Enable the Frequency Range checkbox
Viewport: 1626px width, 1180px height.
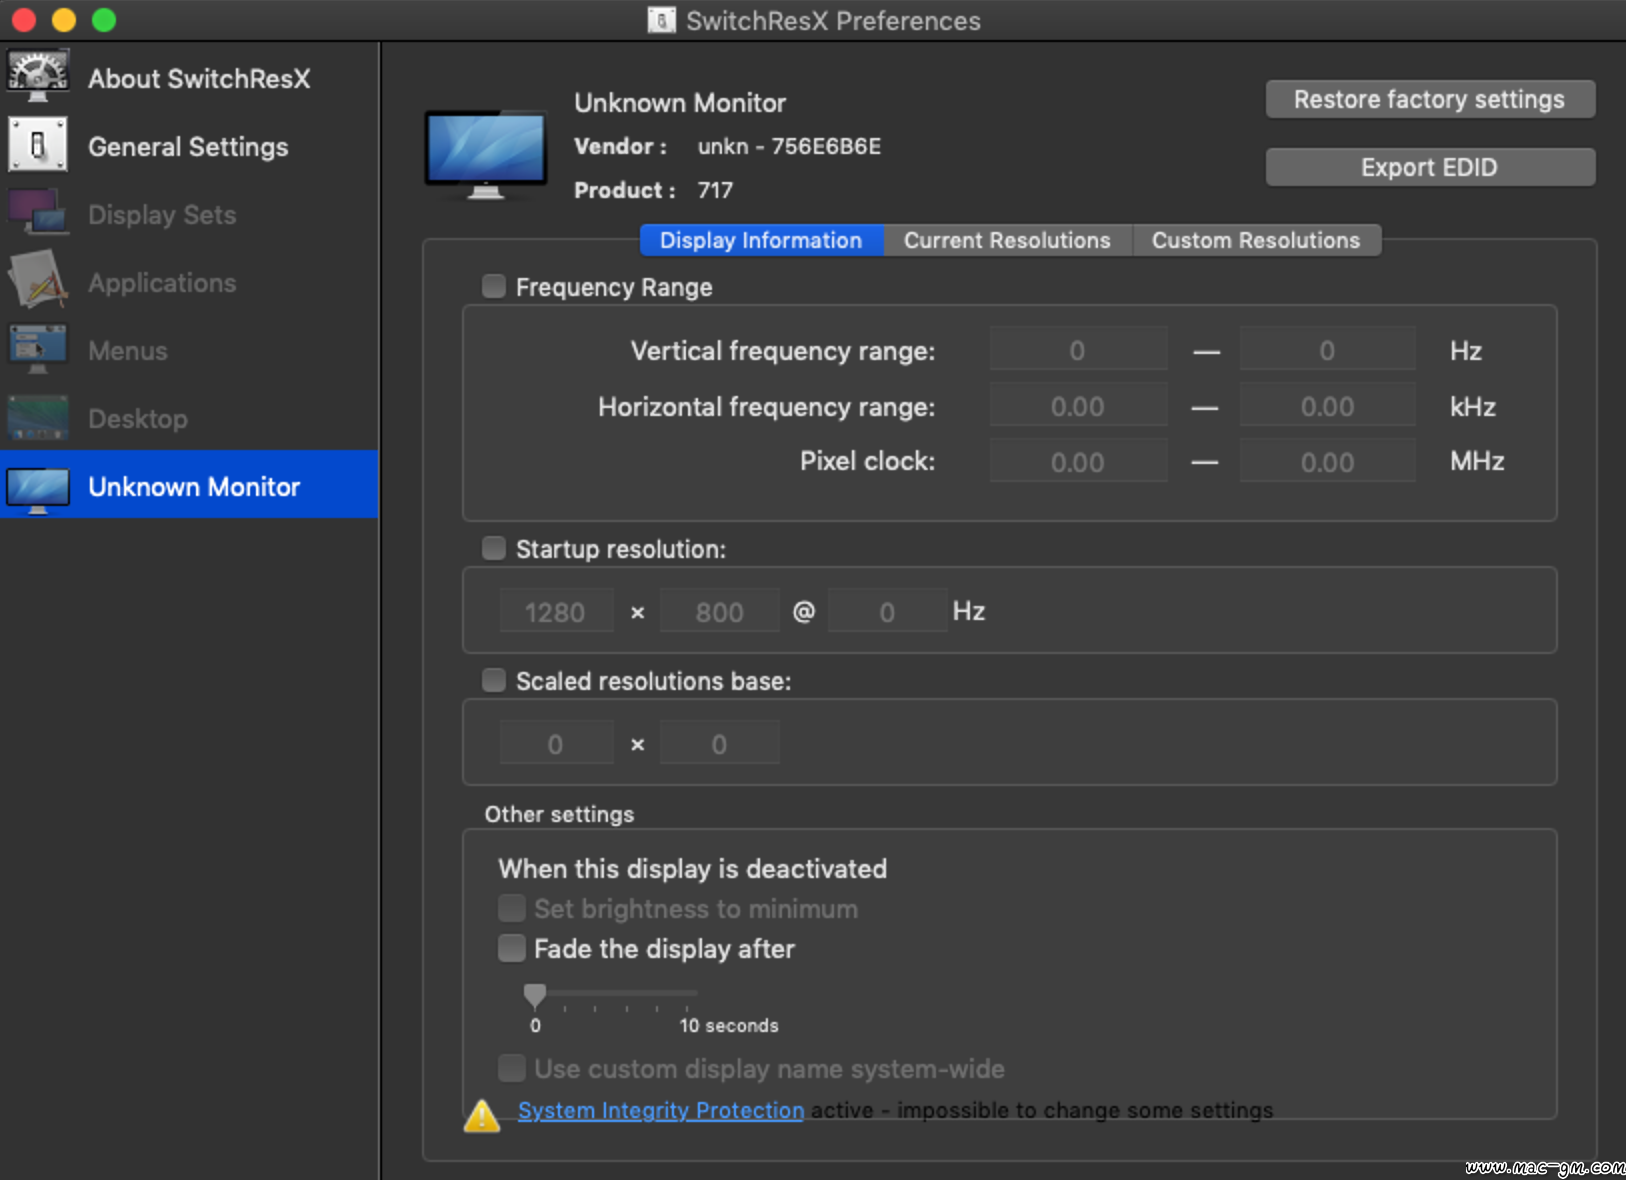coord(494,286)
